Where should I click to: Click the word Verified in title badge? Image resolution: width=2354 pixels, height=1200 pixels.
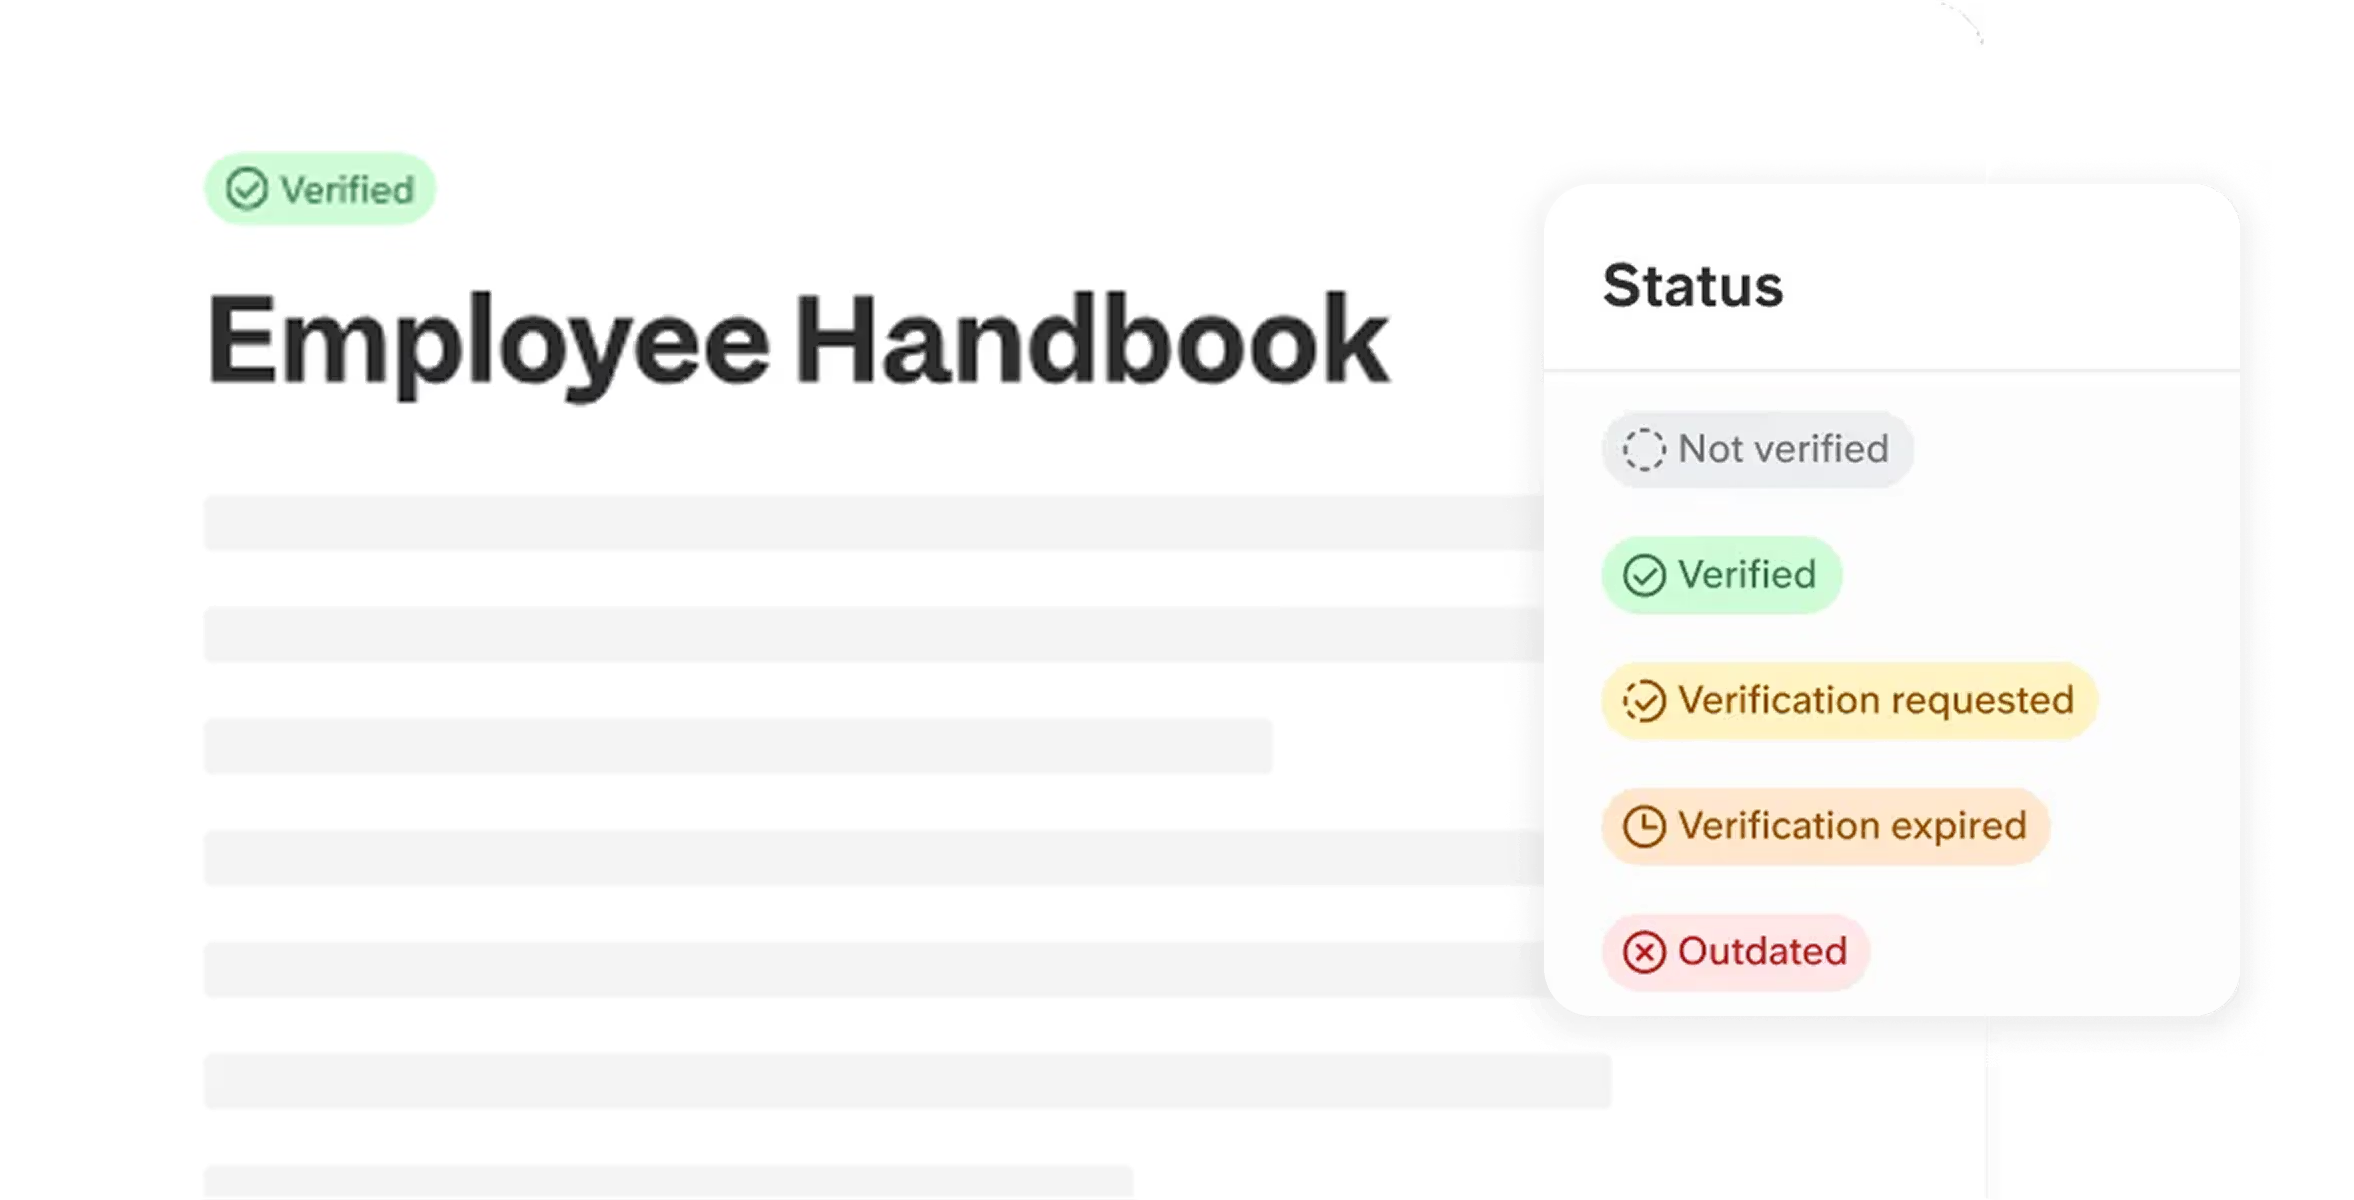[346, 190]
